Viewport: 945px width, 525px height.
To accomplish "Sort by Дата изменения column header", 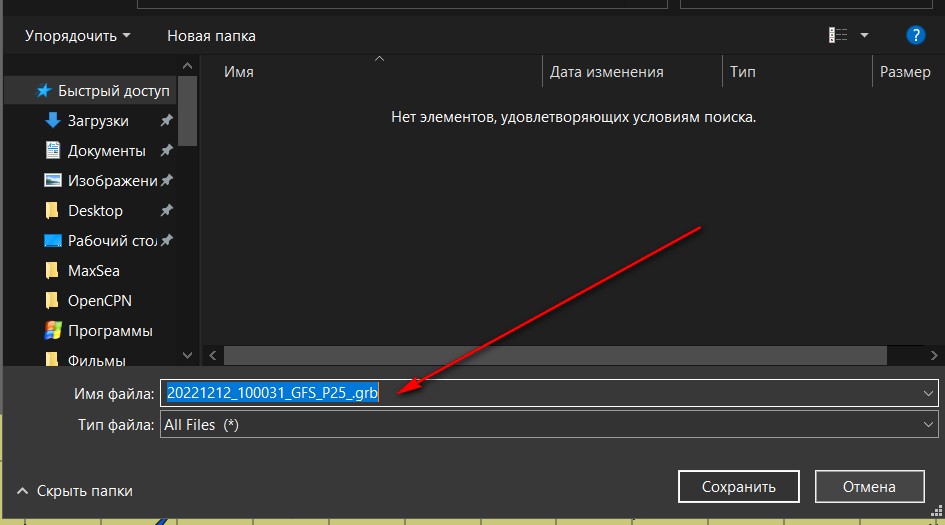I will 606,72.
